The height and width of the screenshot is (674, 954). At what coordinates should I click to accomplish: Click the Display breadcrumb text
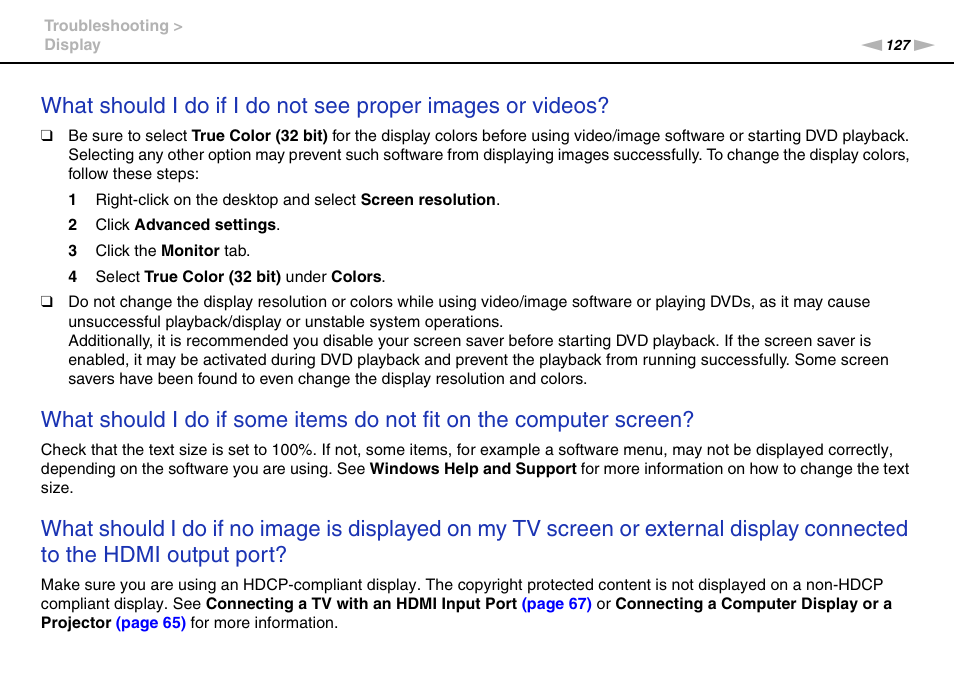pyautogui.click(x=72, y=45)
